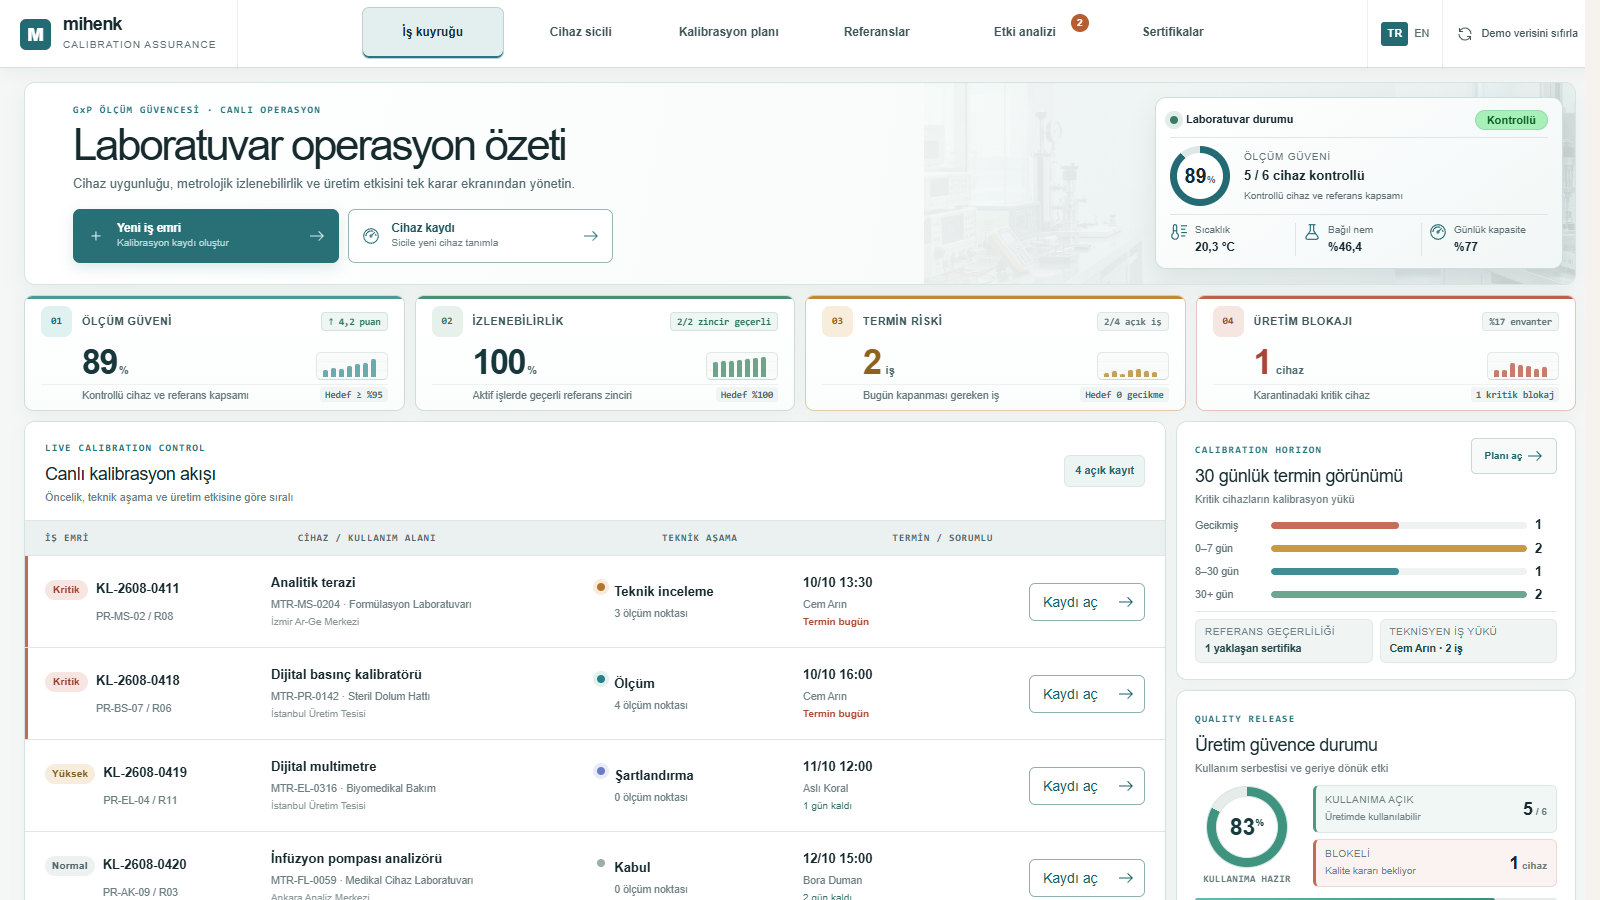Open record for Dijital basınç kalibratörü
Image resolution: width=1600 pixels, height=900 pixels.
point(1087,694)
